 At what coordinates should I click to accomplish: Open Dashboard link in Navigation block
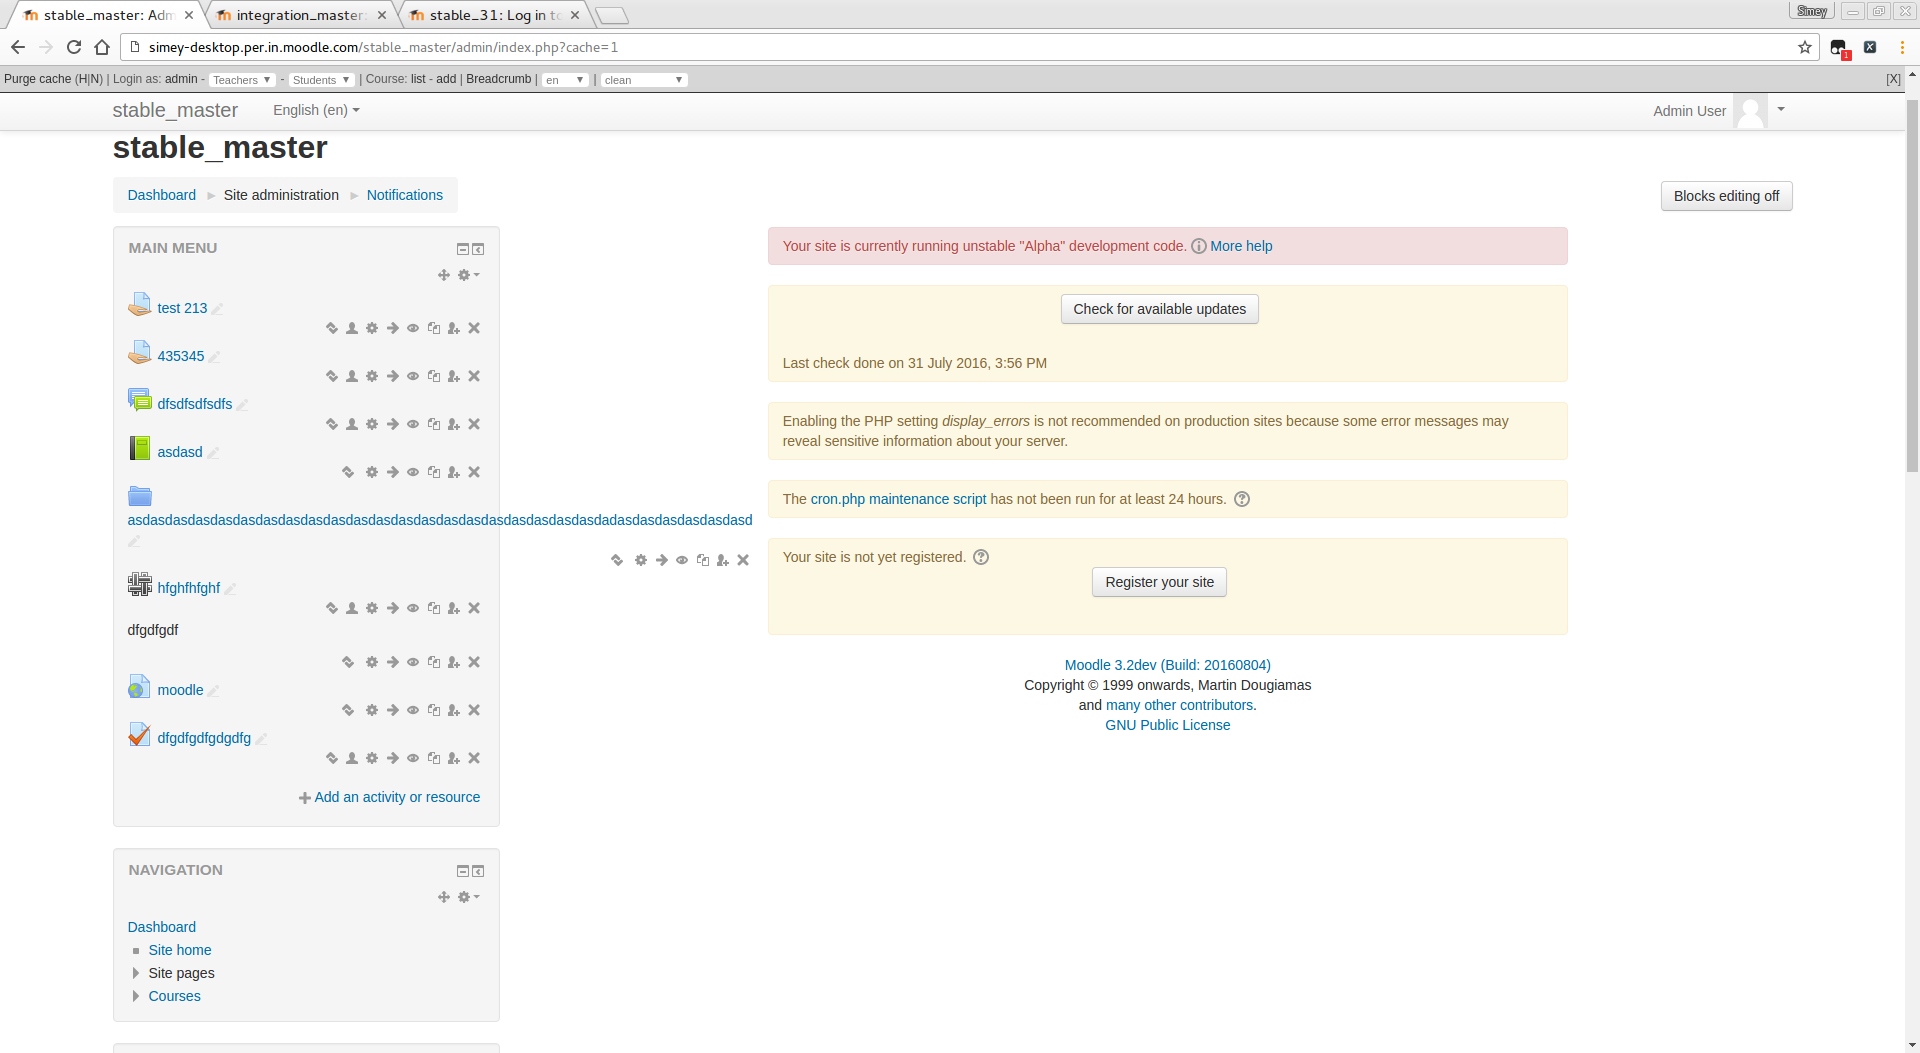tap(162, 927)
